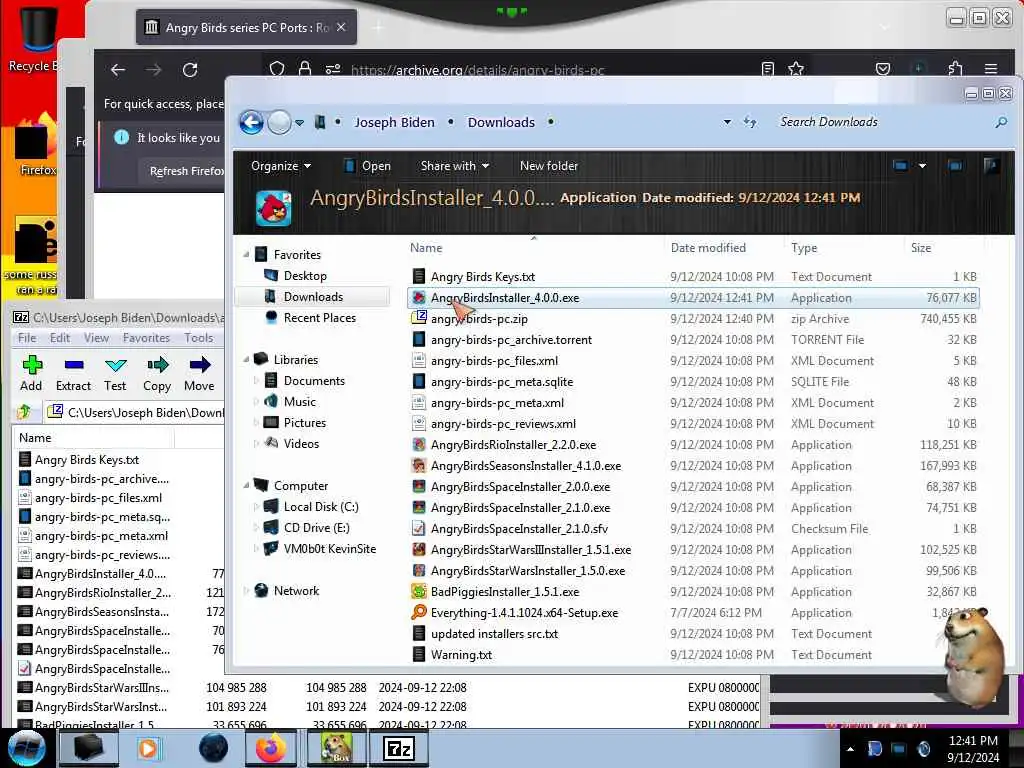
Task: Toggle the preview pane icon
Action: [955, 166]
